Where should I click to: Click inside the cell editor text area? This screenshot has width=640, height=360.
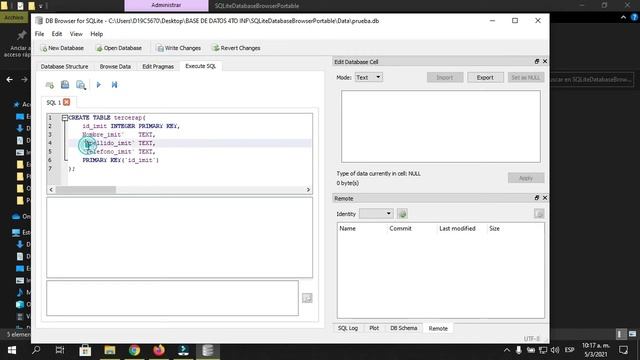[441, 127]
